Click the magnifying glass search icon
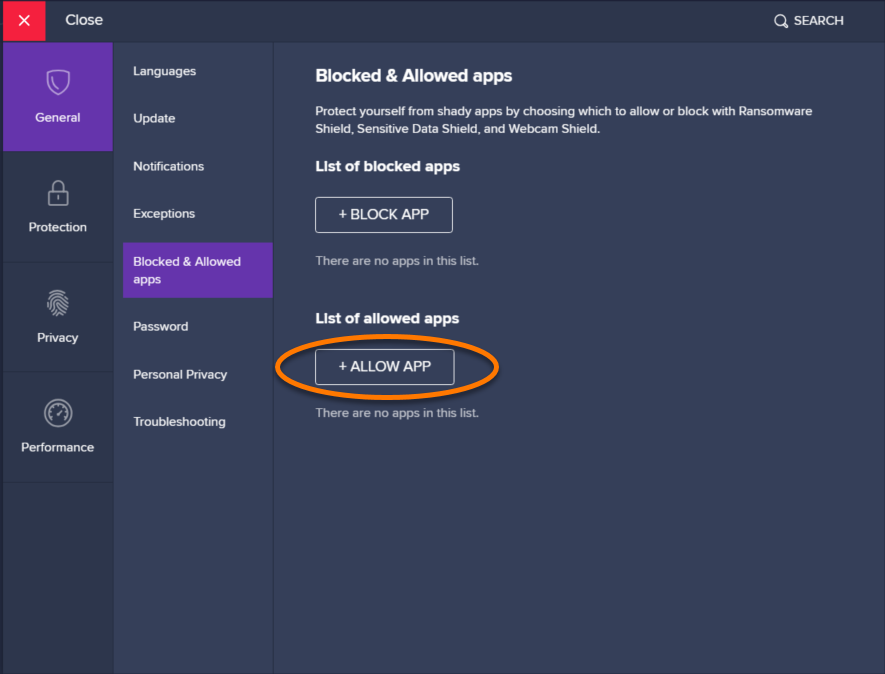The height and width of the screenshot is (674, 885). pyautogui.click(x=781, y=21)
